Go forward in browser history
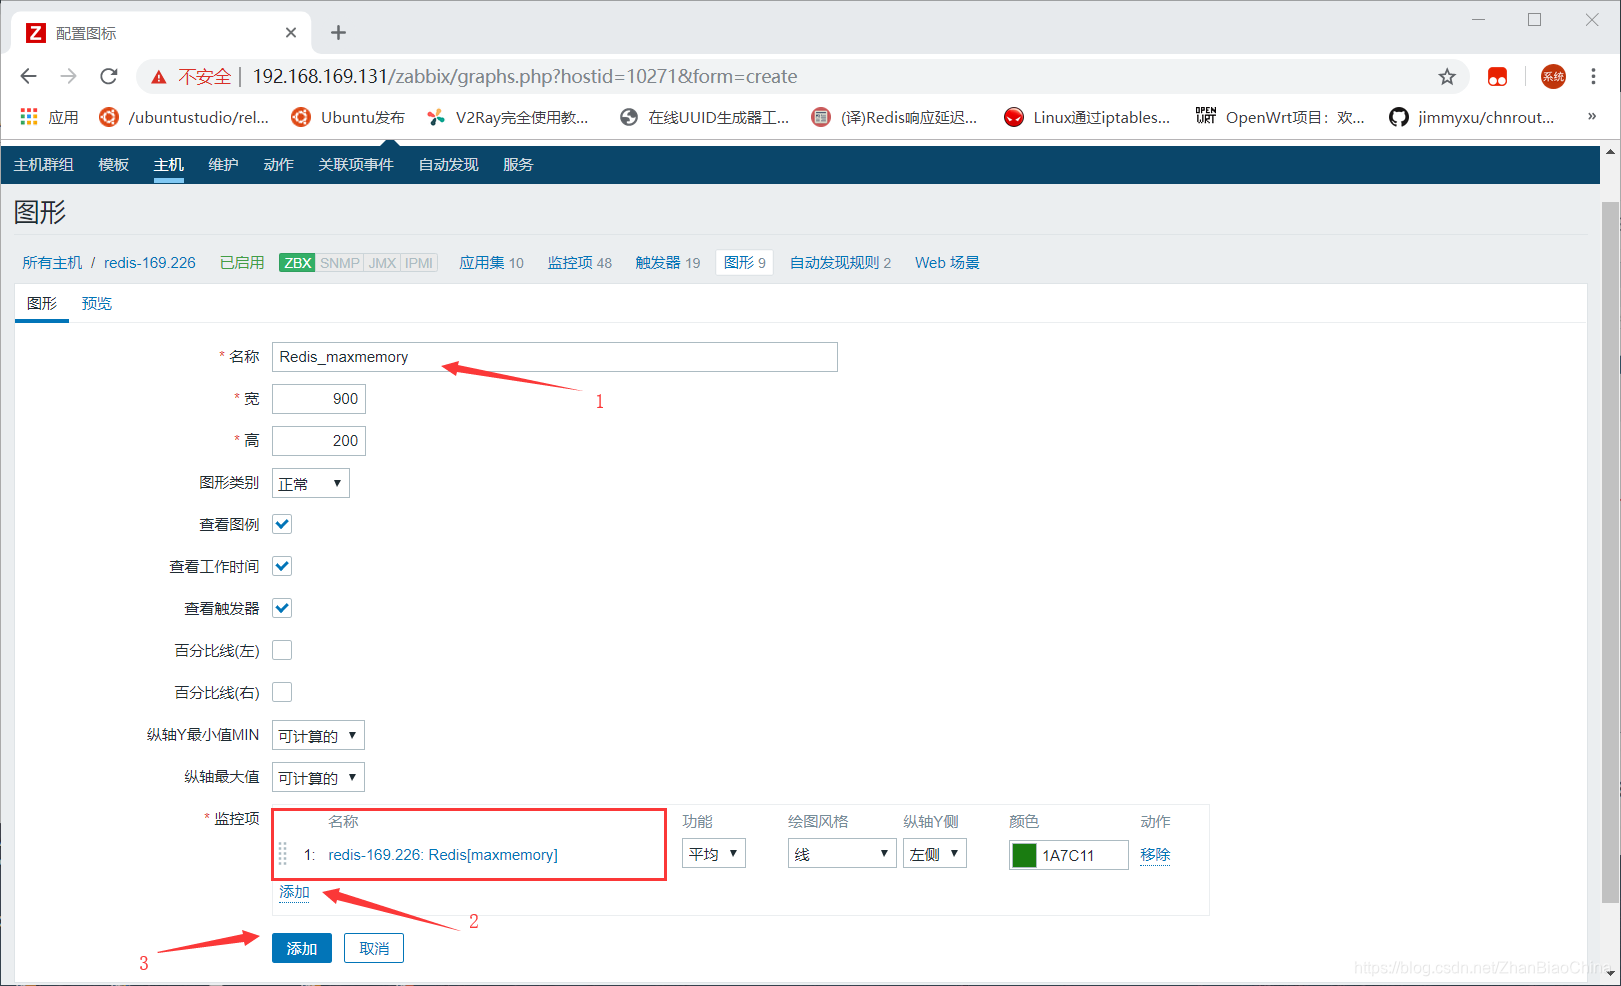This screenshot has height=986, width=1621. (68, 76)
